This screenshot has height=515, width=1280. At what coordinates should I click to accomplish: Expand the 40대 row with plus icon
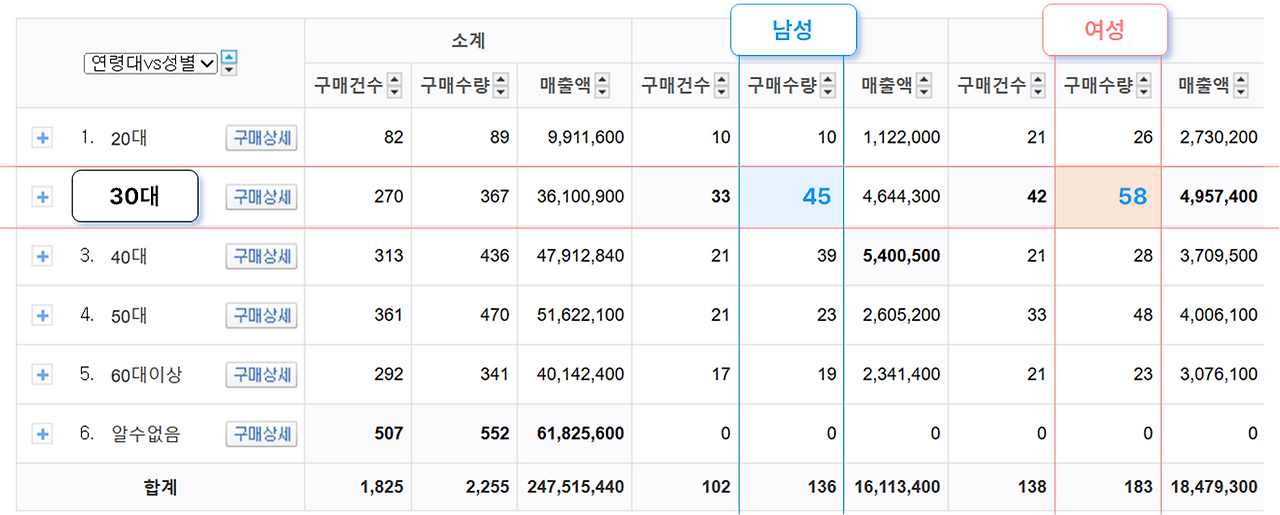tap(42, 256)
